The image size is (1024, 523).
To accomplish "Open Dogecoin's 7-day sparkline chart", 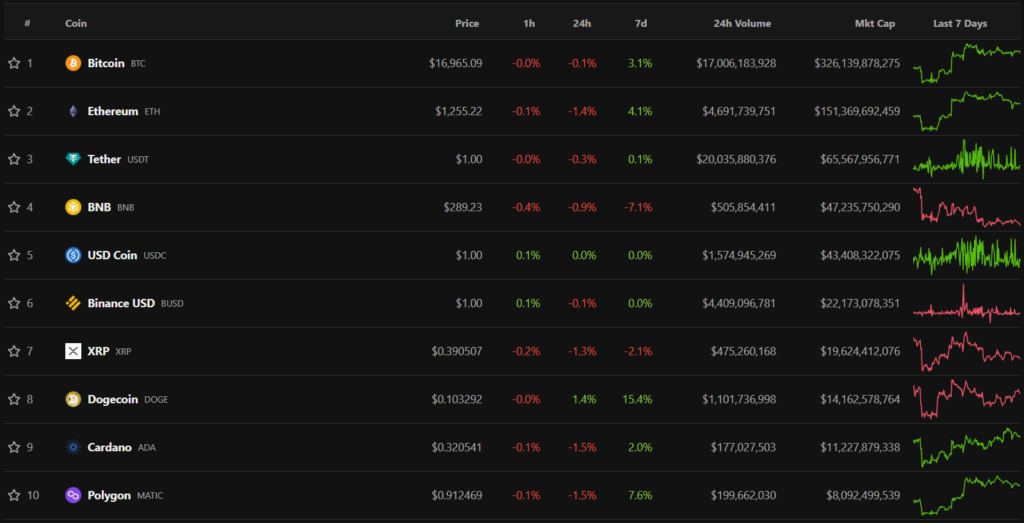I will (967, 400).
